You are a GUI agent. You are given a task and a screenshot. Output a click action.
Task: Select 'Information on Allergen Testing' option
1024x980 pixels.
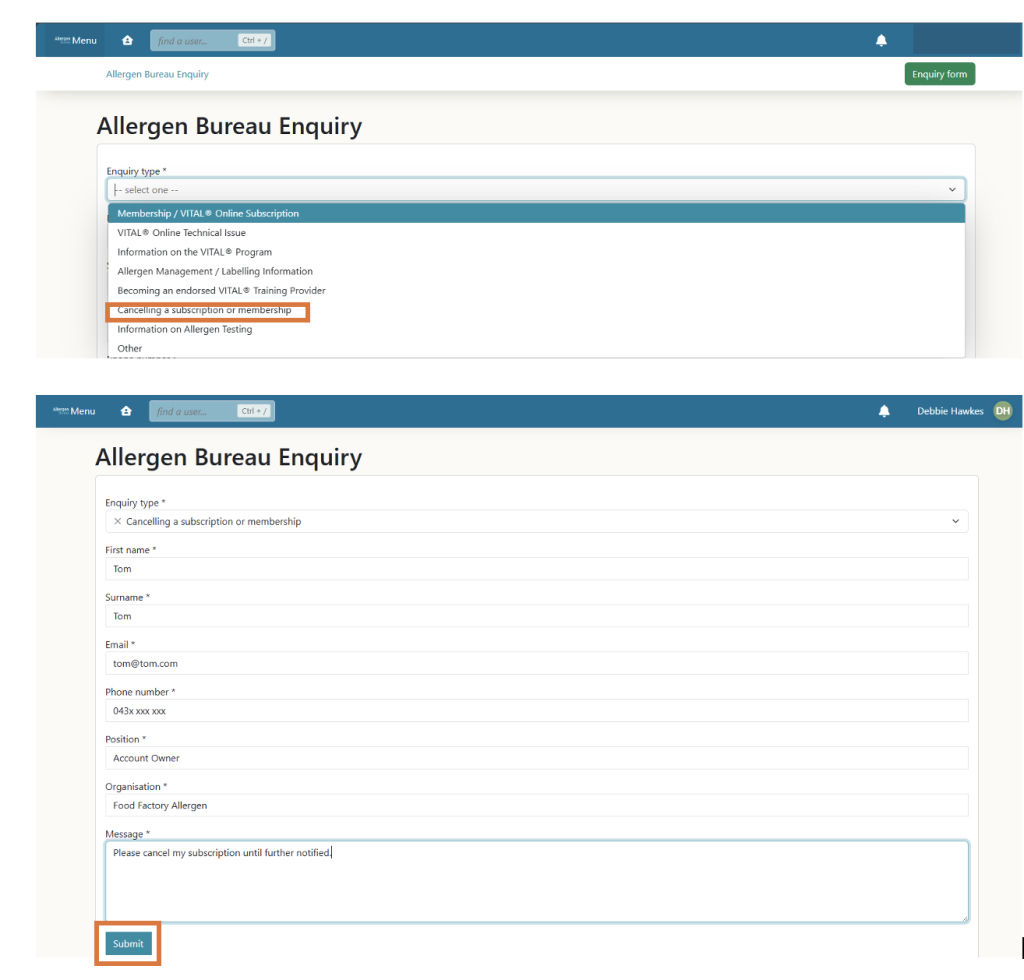184,329
